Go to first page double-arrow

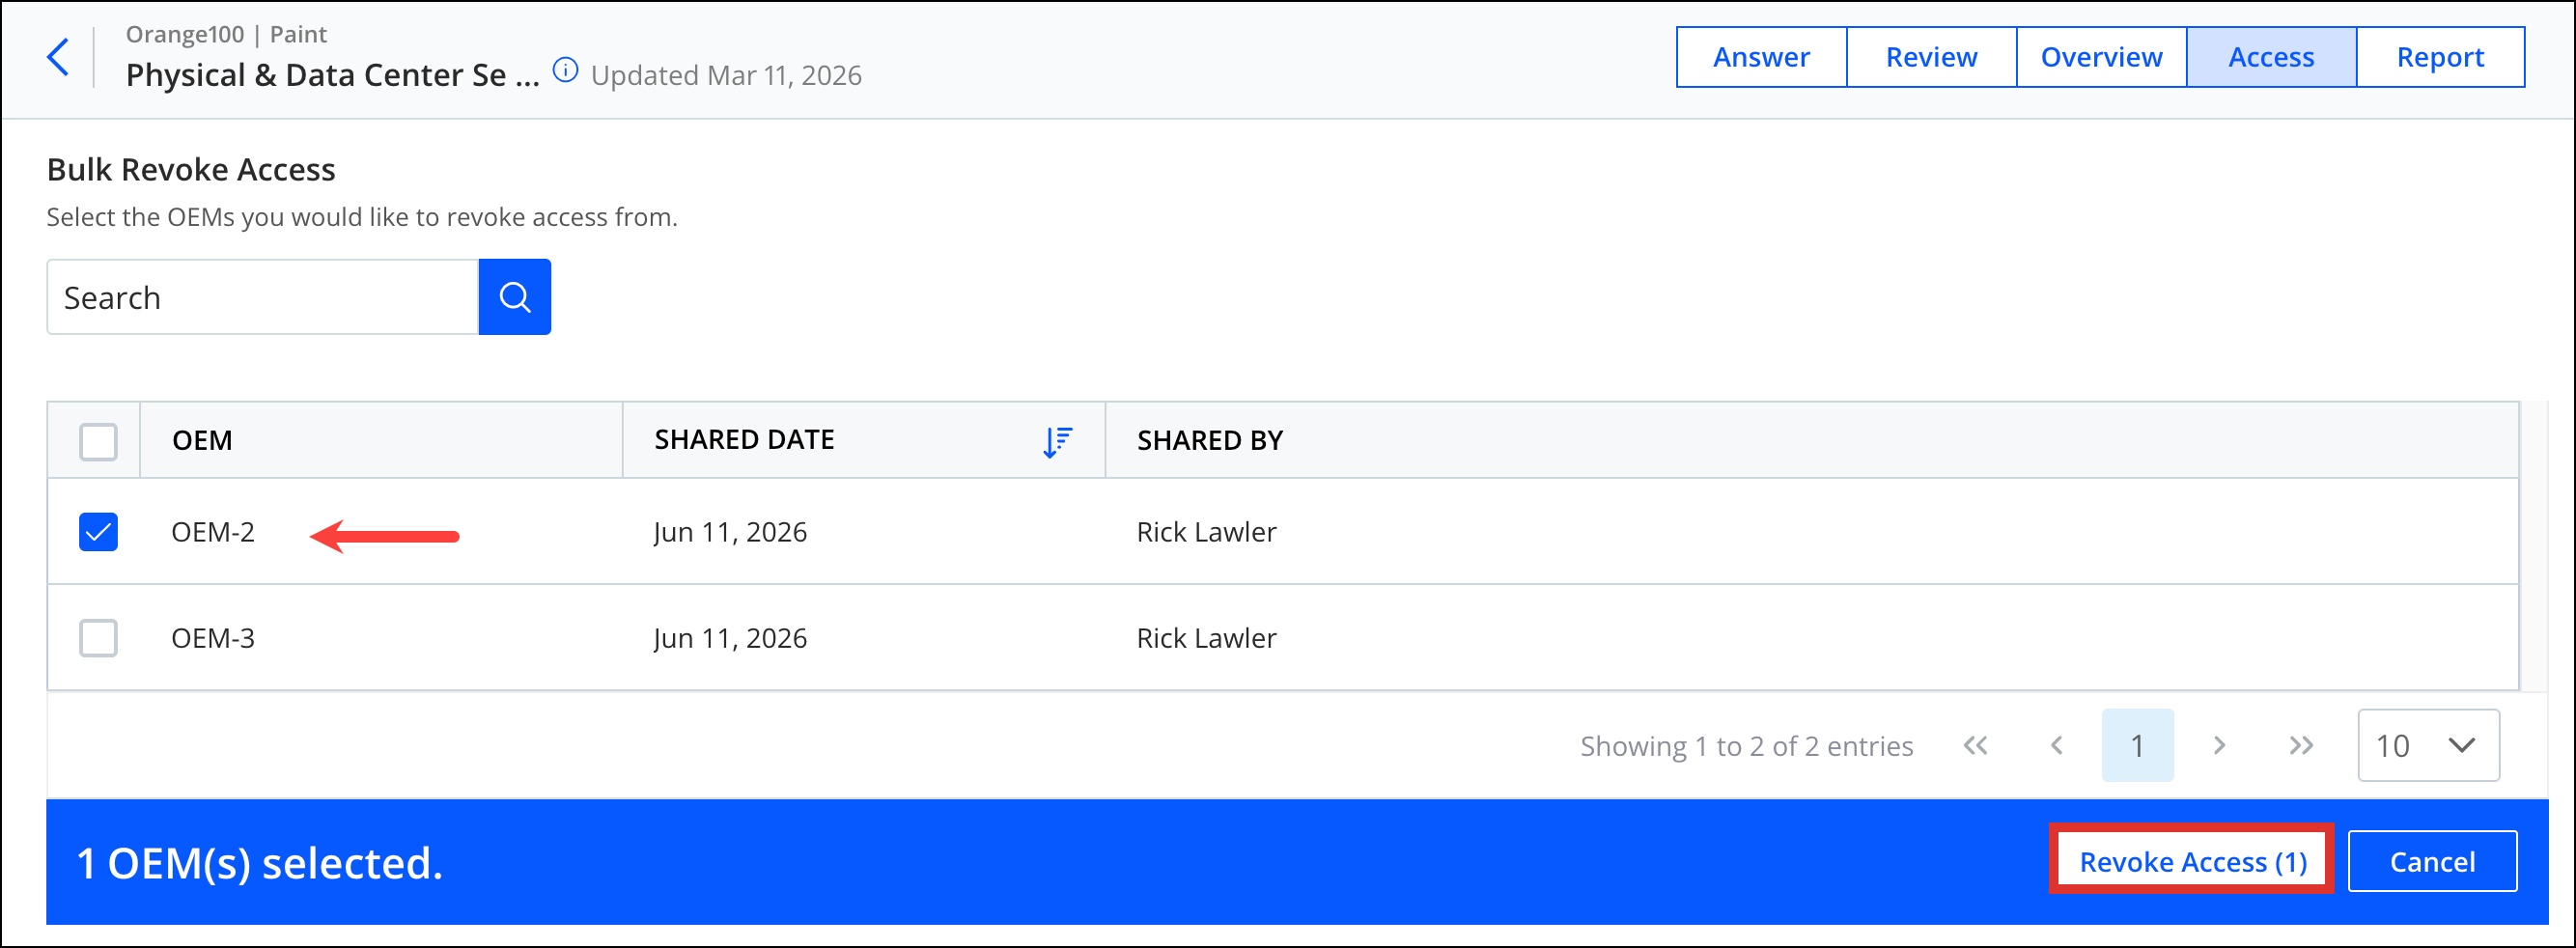[x=1975, y=745]
